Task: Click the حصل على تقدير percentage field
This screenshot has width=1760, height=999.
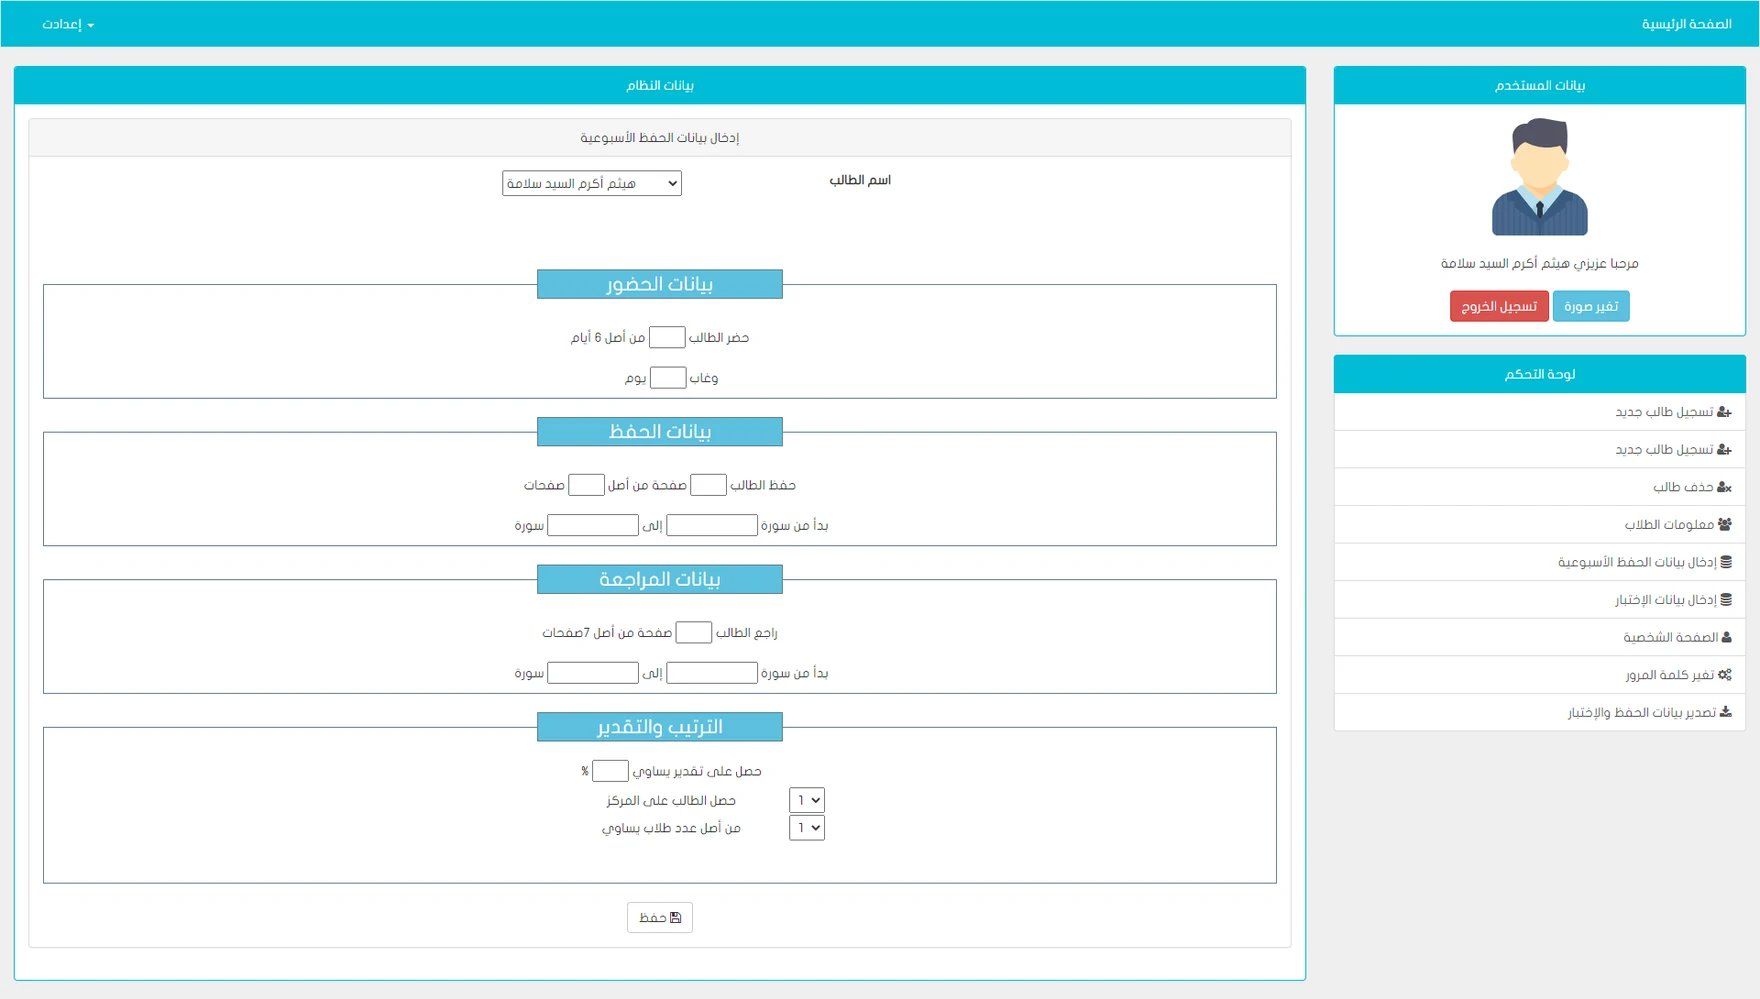Action: (x=610, y=771)
